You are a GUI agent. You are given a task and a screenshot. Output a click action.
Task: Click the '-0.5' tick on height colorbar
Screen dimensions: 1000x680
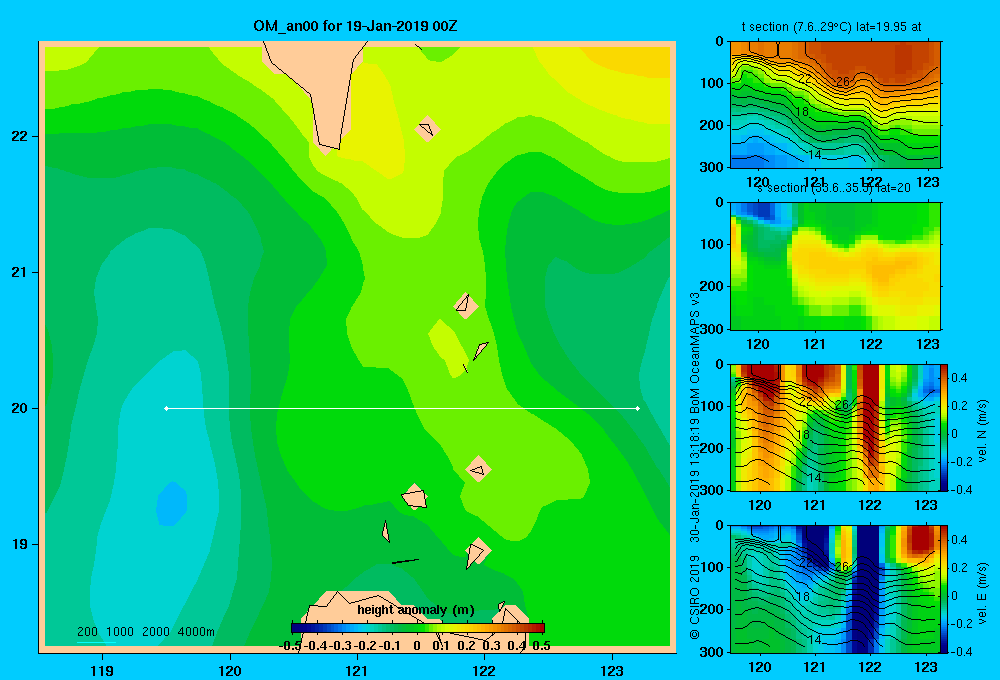tap(290, 646)
